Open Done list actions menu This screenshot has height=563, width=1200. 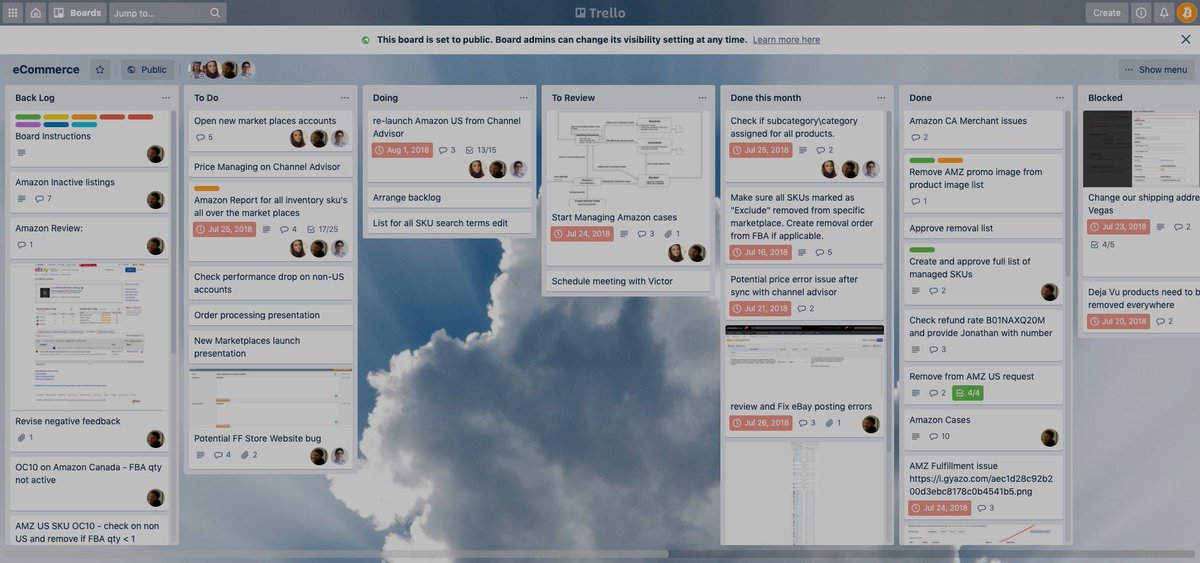click(1060, 98)
